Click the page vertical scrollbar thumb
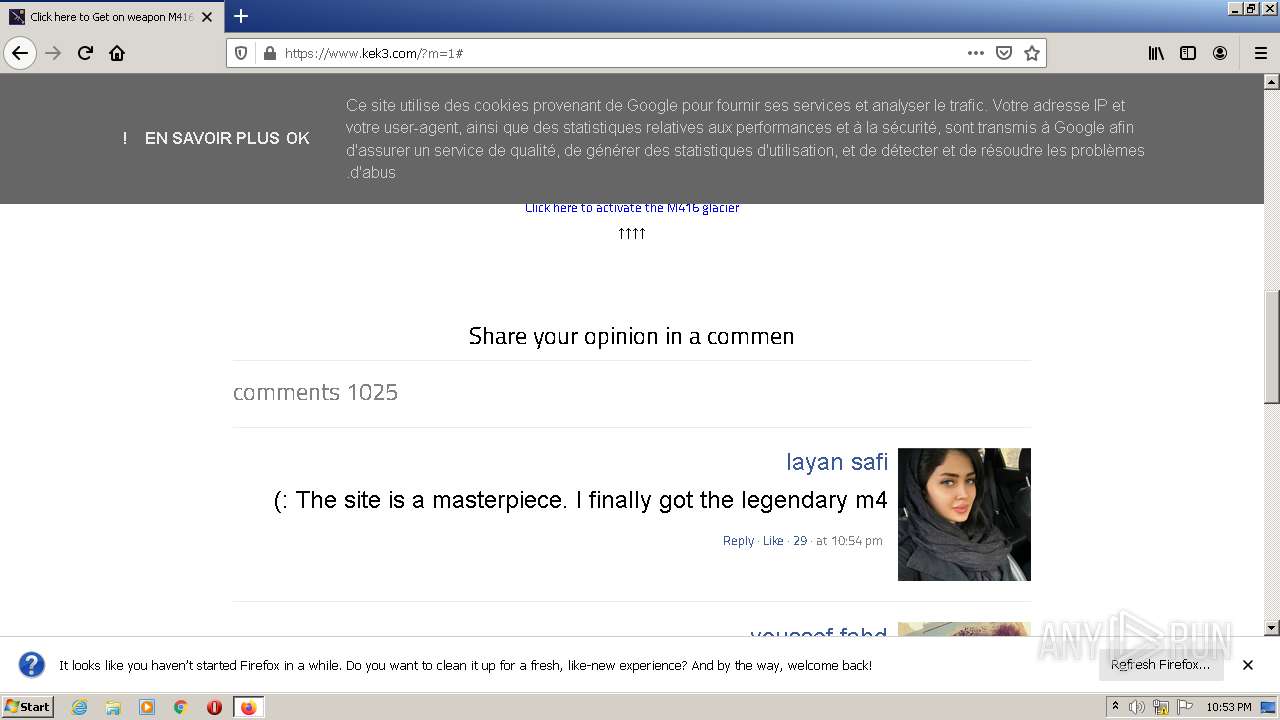 click(1271, 347)
